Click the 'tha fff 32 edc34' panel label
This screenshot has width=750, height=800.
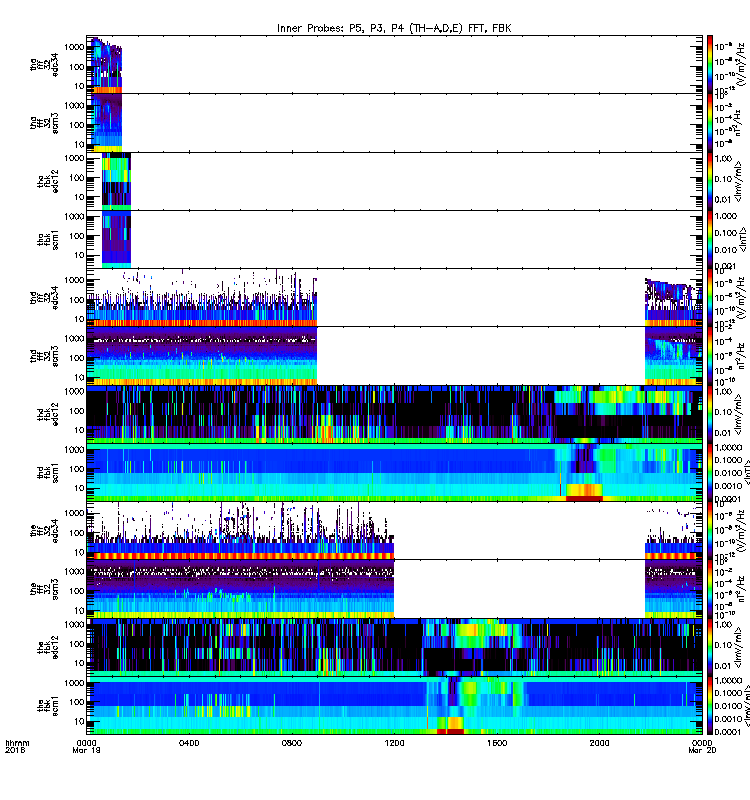(x=44, y=64)
